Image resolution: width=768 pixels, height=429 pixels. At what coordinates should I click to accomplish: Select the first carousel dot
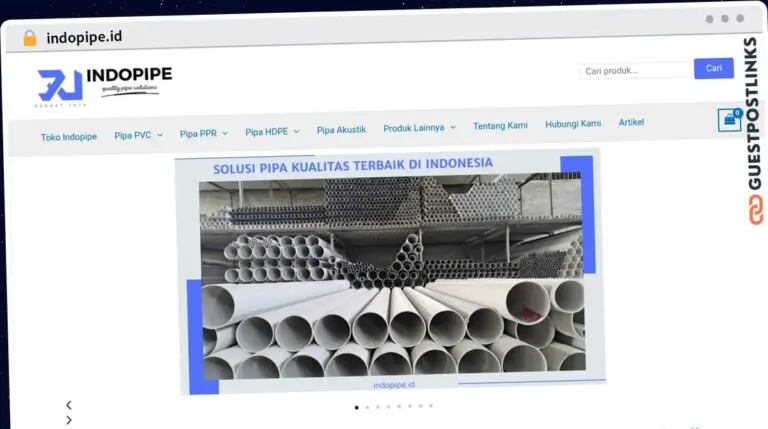point(357,407)
